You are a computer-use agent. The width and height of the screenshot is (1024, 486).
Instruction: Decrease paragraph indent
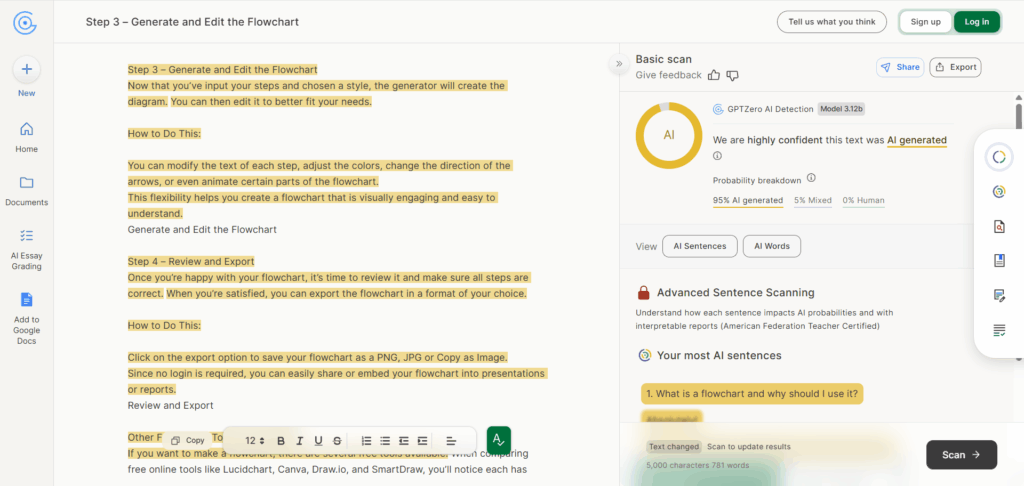coord(404,441)
